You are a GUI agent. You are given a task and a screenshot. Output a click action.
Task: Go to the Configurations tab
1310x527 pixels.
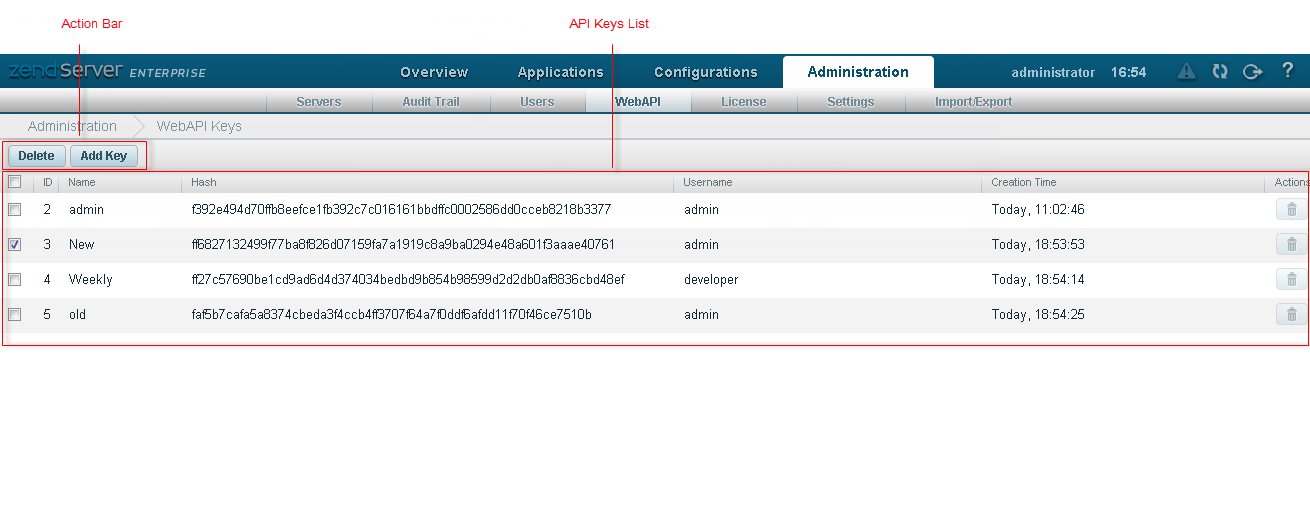(x=705, y=72)
